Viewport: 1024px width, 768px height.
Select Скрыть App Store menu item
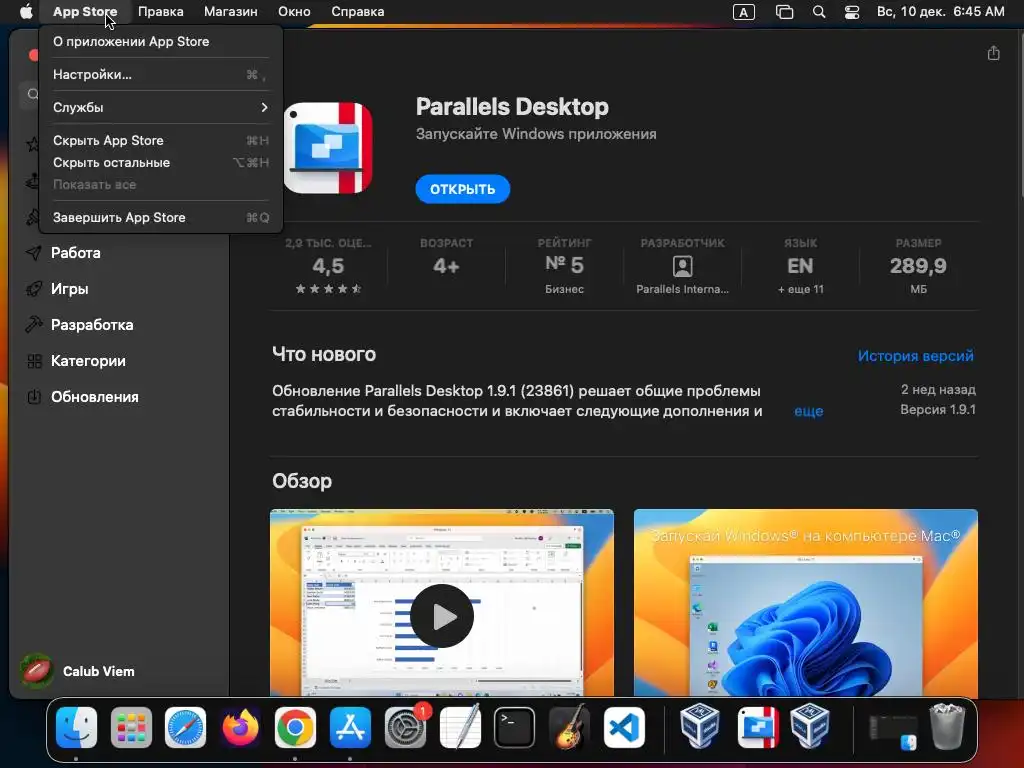click(x=161, y=140)
